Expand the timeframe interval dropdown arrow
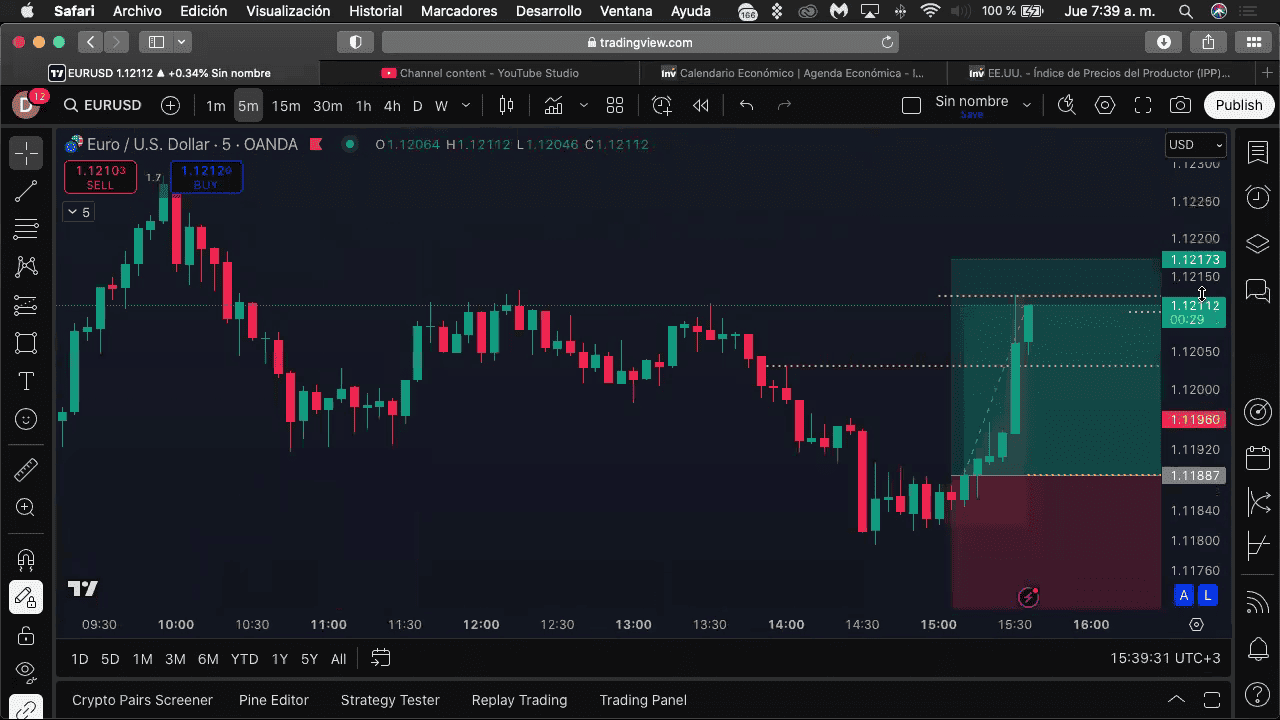The image size is (1280, 720). click(x=466, y=105)
